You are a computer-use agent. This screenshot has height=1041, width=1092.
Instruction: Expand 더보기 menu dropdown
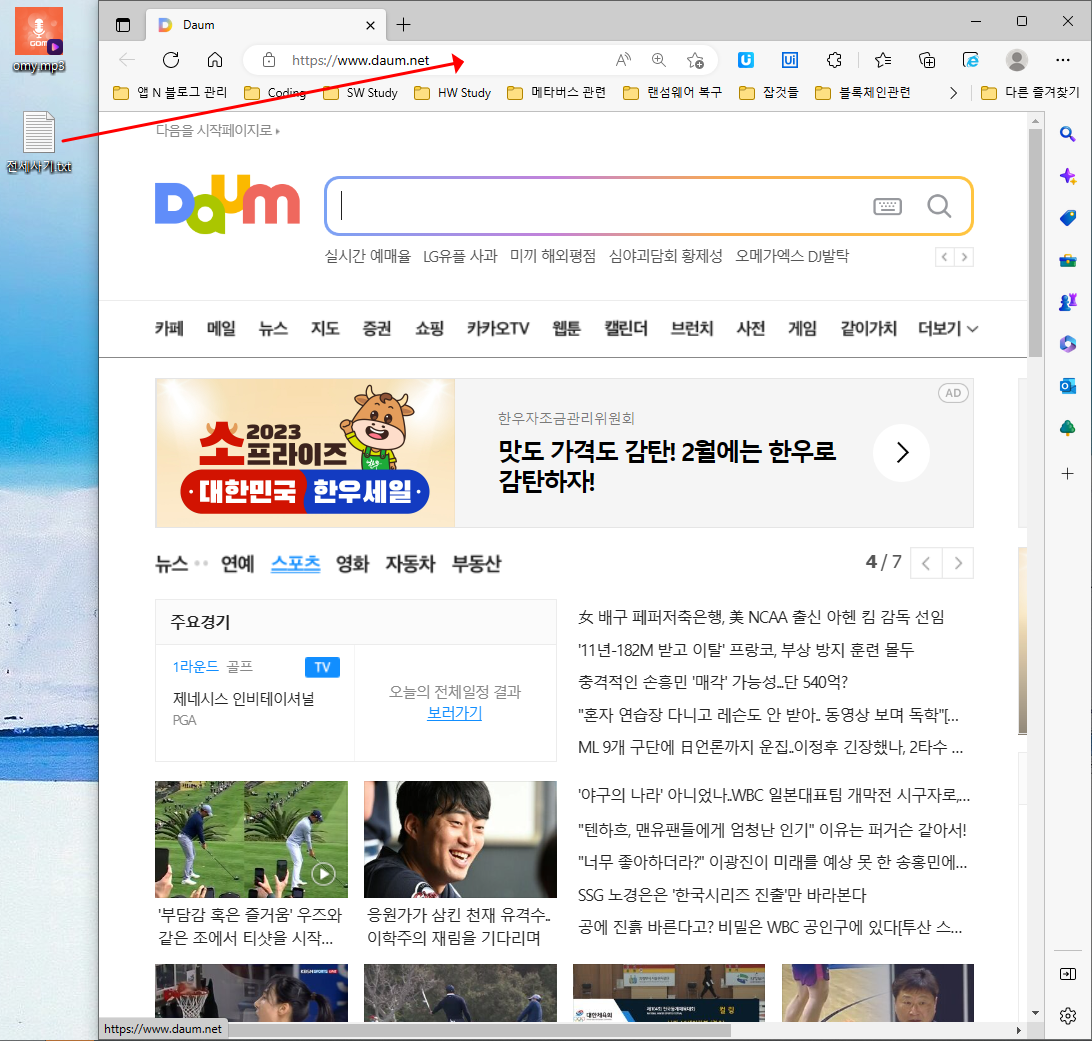pos(948,329)
